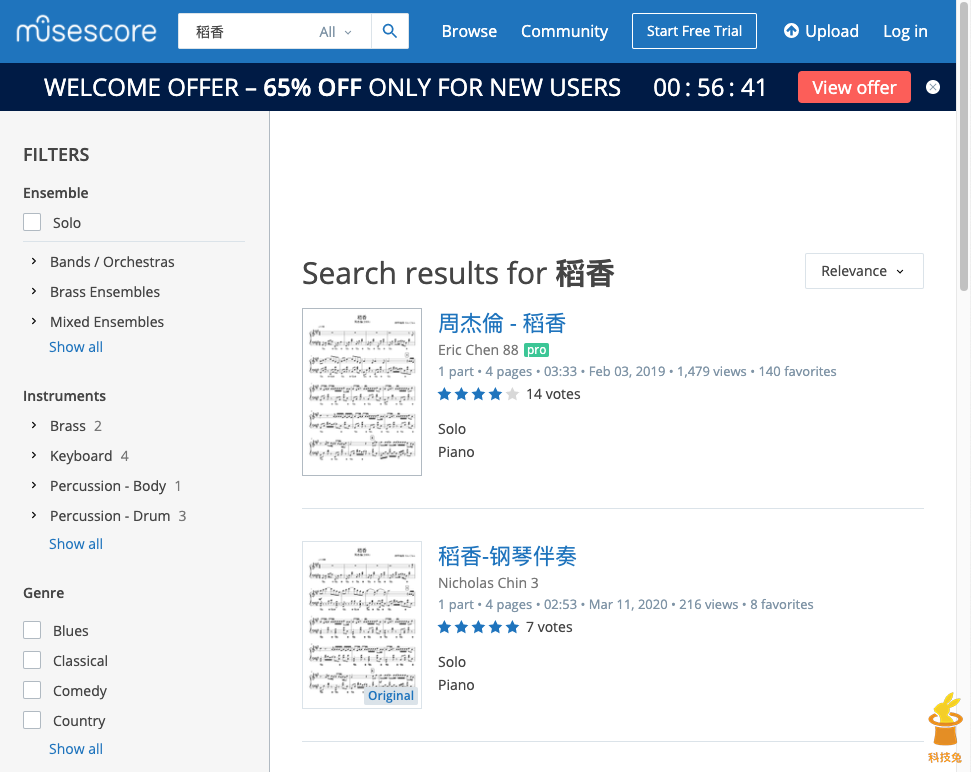971x772 pixels.
Task: Expand Percussion - Body group
Action: [x=34, y=486]
